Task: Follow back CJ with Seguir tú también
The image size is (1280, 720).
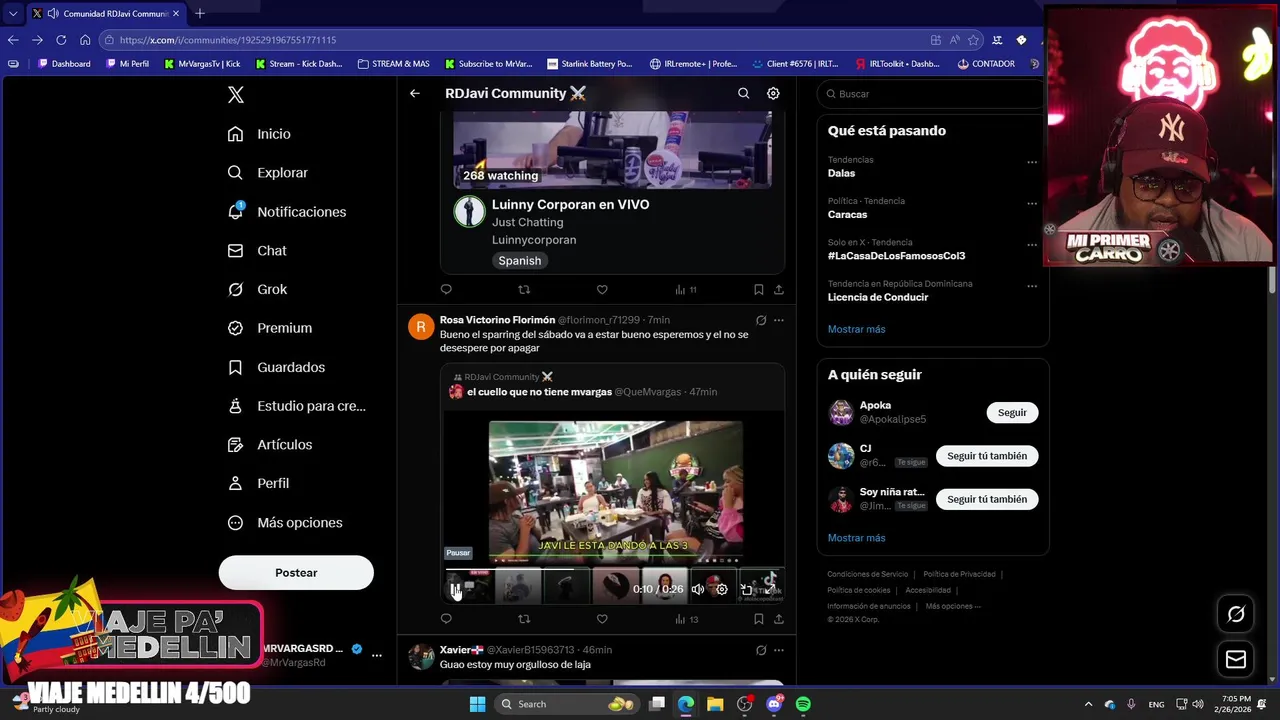Action: 987,456
